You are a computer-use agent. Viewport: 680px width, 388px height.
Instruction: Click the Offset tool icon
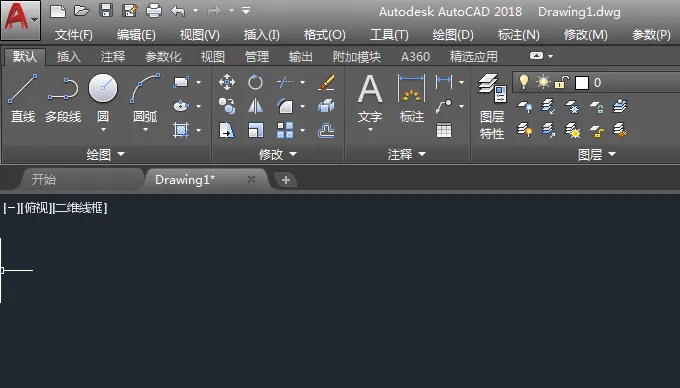(x=326, y=130)
